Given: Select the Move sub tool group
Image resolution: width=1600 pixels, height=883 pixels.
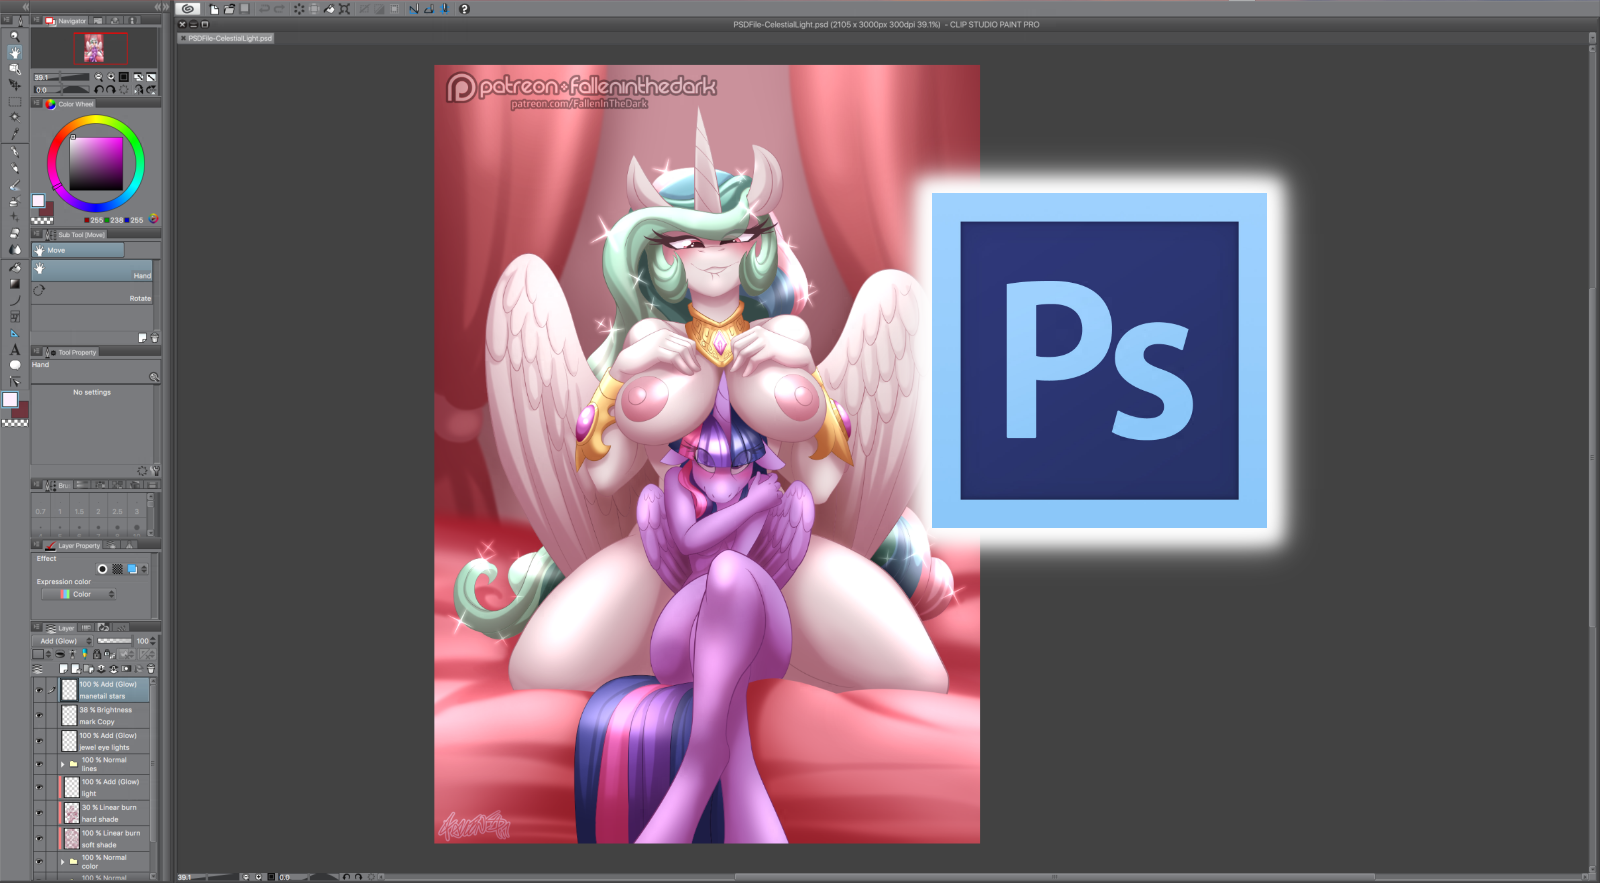Looking at the screenshot, I should point(78,250).
